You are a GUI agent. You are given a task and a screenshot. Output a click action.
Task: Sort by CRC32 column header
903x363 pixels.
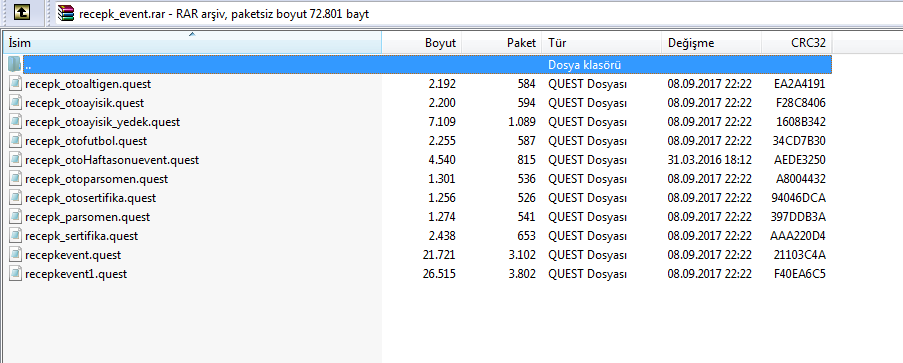[x=796, y=43]
